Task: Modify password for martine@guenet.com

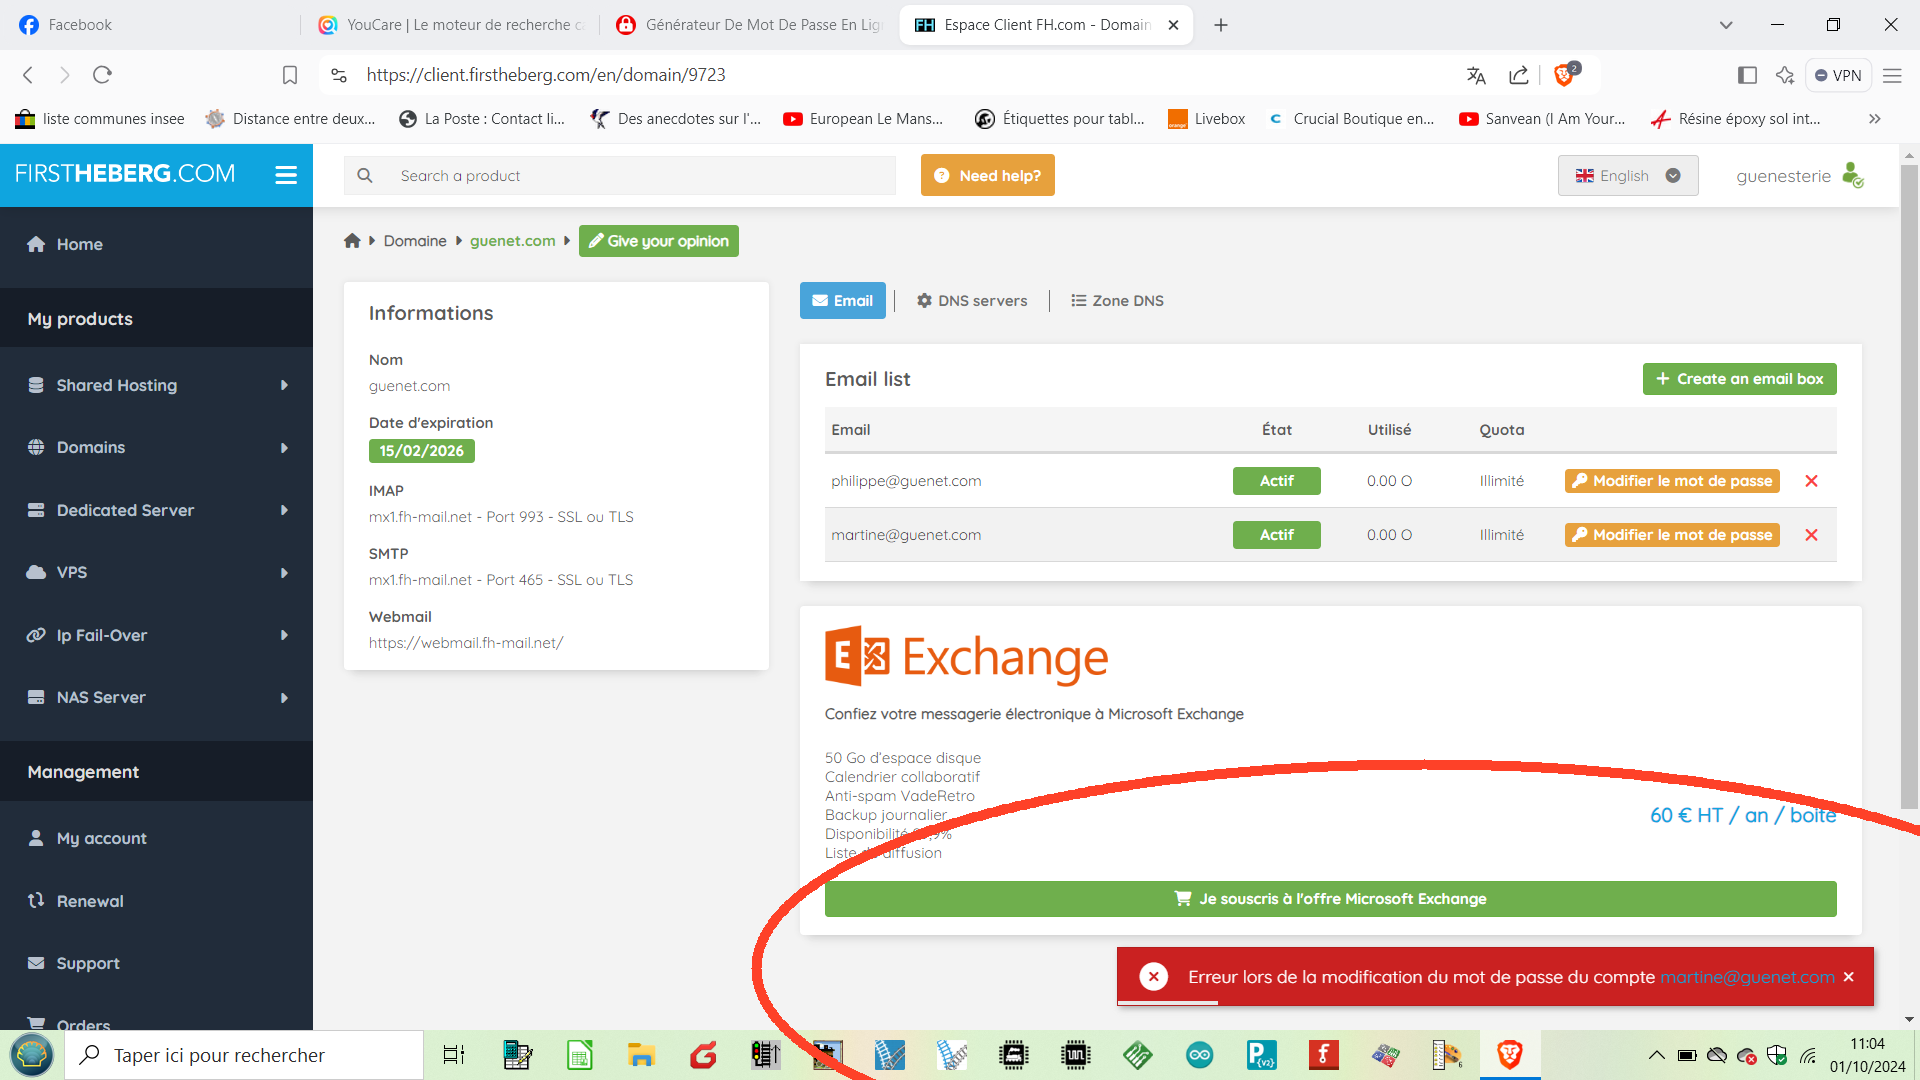Action: tap(1672, 535)
